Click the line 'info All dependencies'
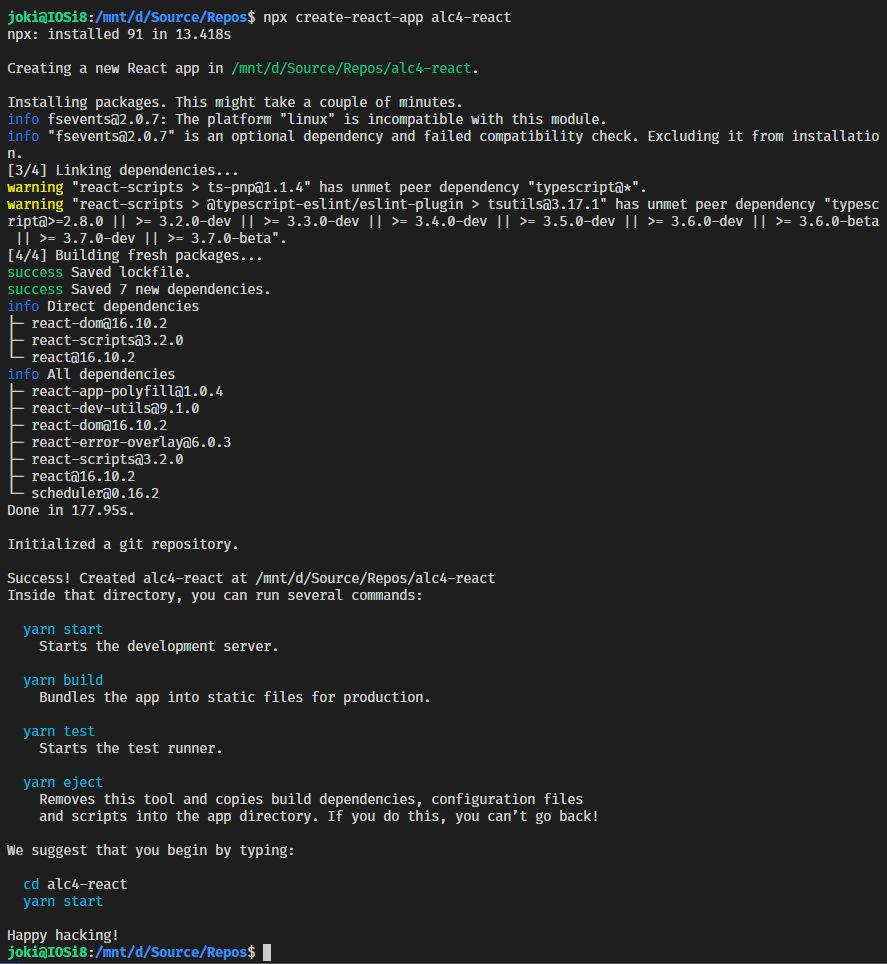Viewport: 887px width, 964px height. 91,374
